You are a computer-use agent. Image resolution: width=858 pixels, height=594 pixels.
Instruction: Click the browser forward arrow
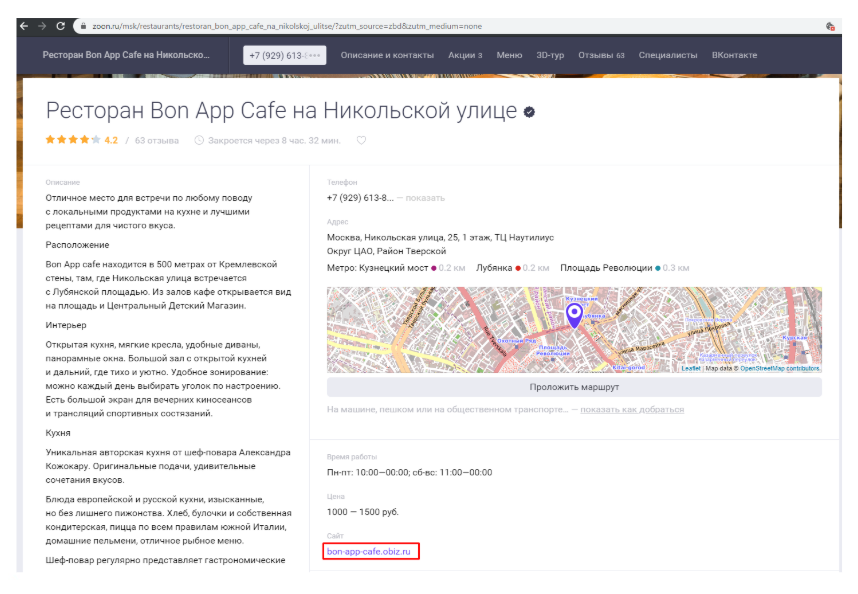42,25
